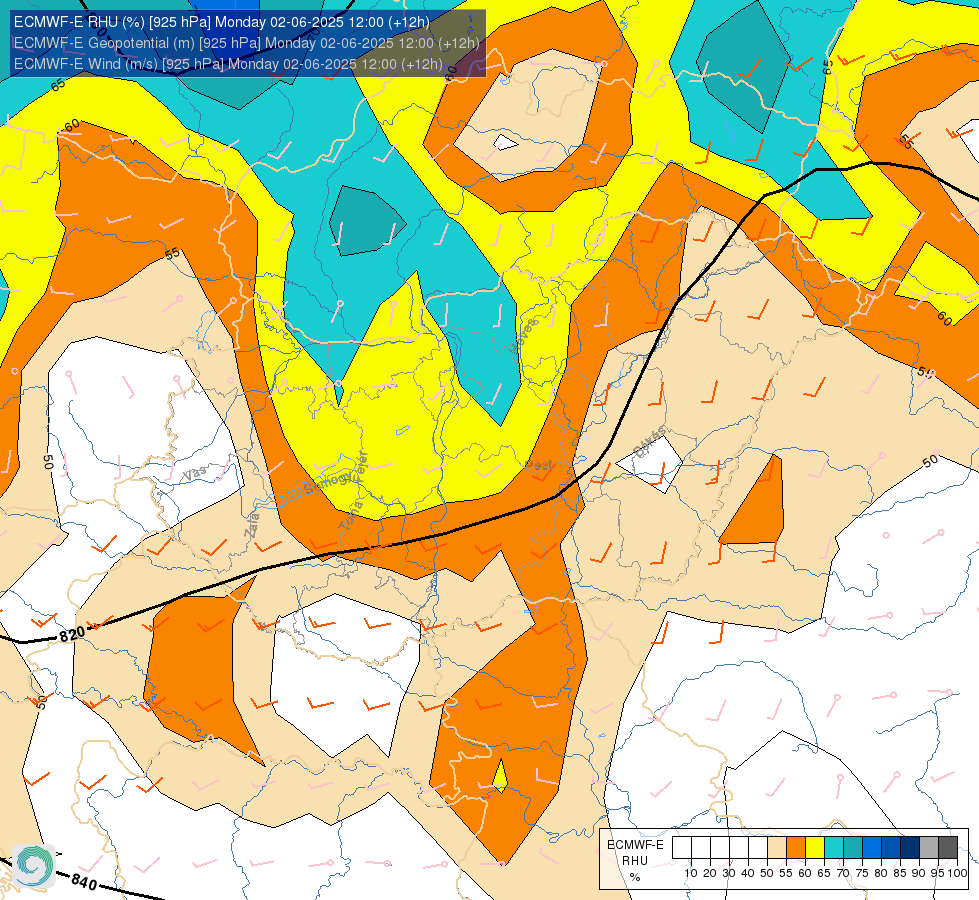
Task: Click the 'Békés' county label on the map
Action: 649,442
